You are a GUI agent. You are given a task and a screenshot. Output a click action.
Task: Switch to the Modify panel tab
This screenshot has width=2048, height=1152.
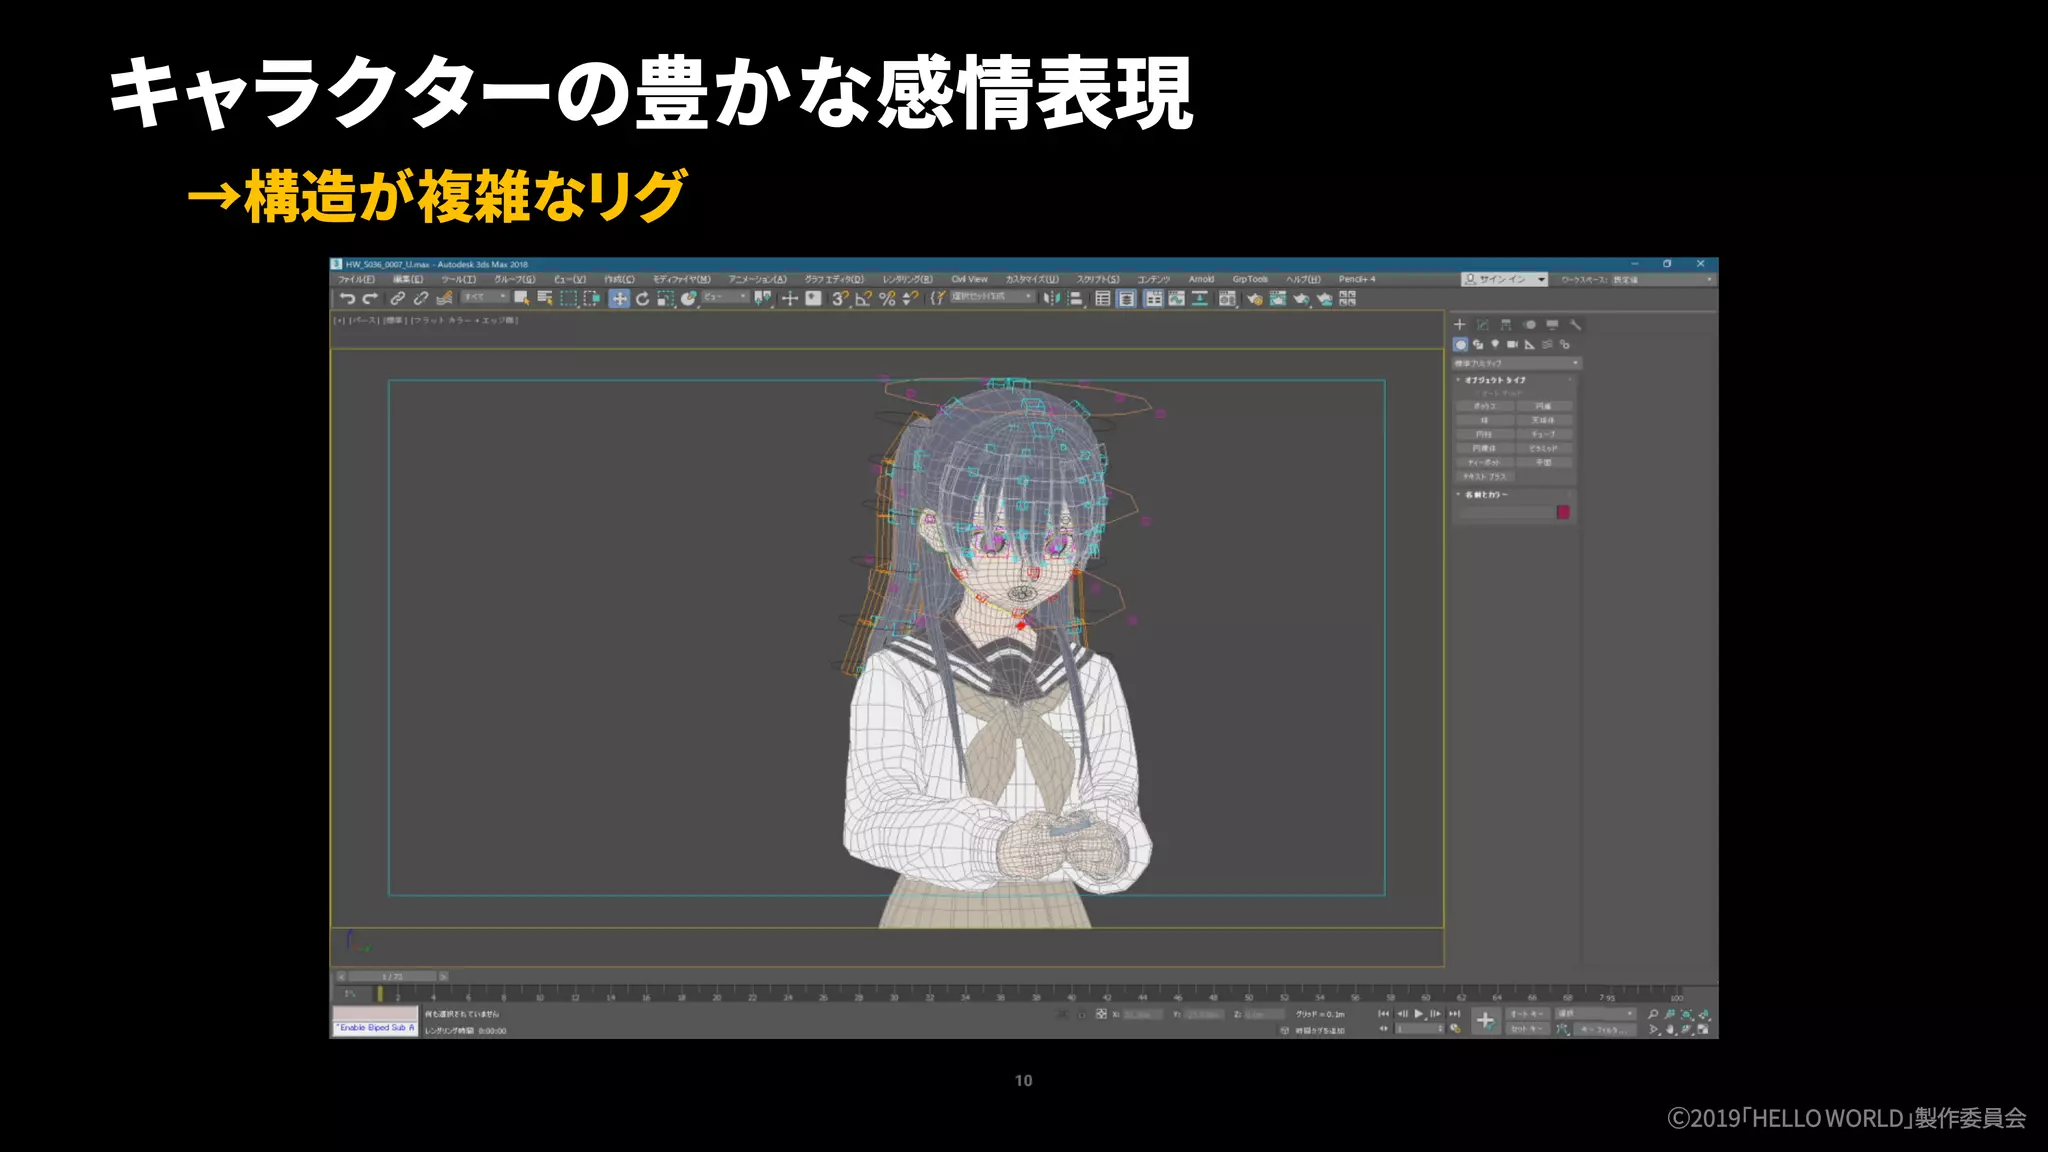(1483, 325)
